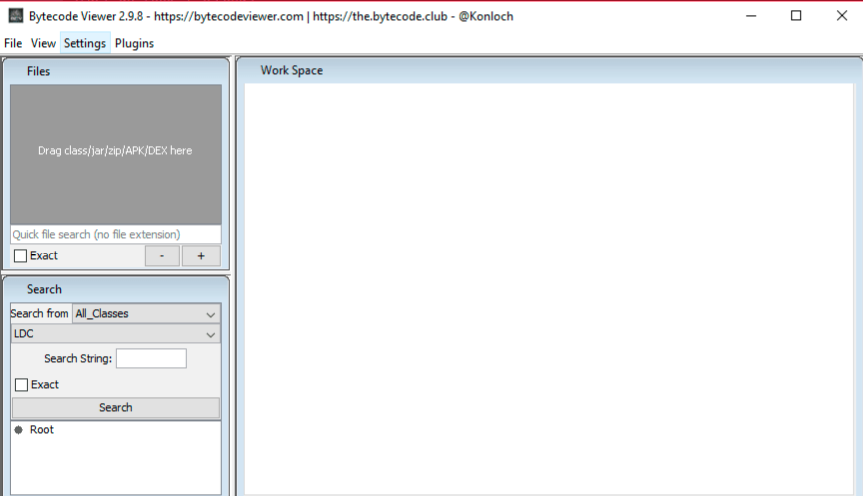Maximize the Bytecode Viewer window
This screenshot has width=863, height=496.
click(x=796, y=16)
